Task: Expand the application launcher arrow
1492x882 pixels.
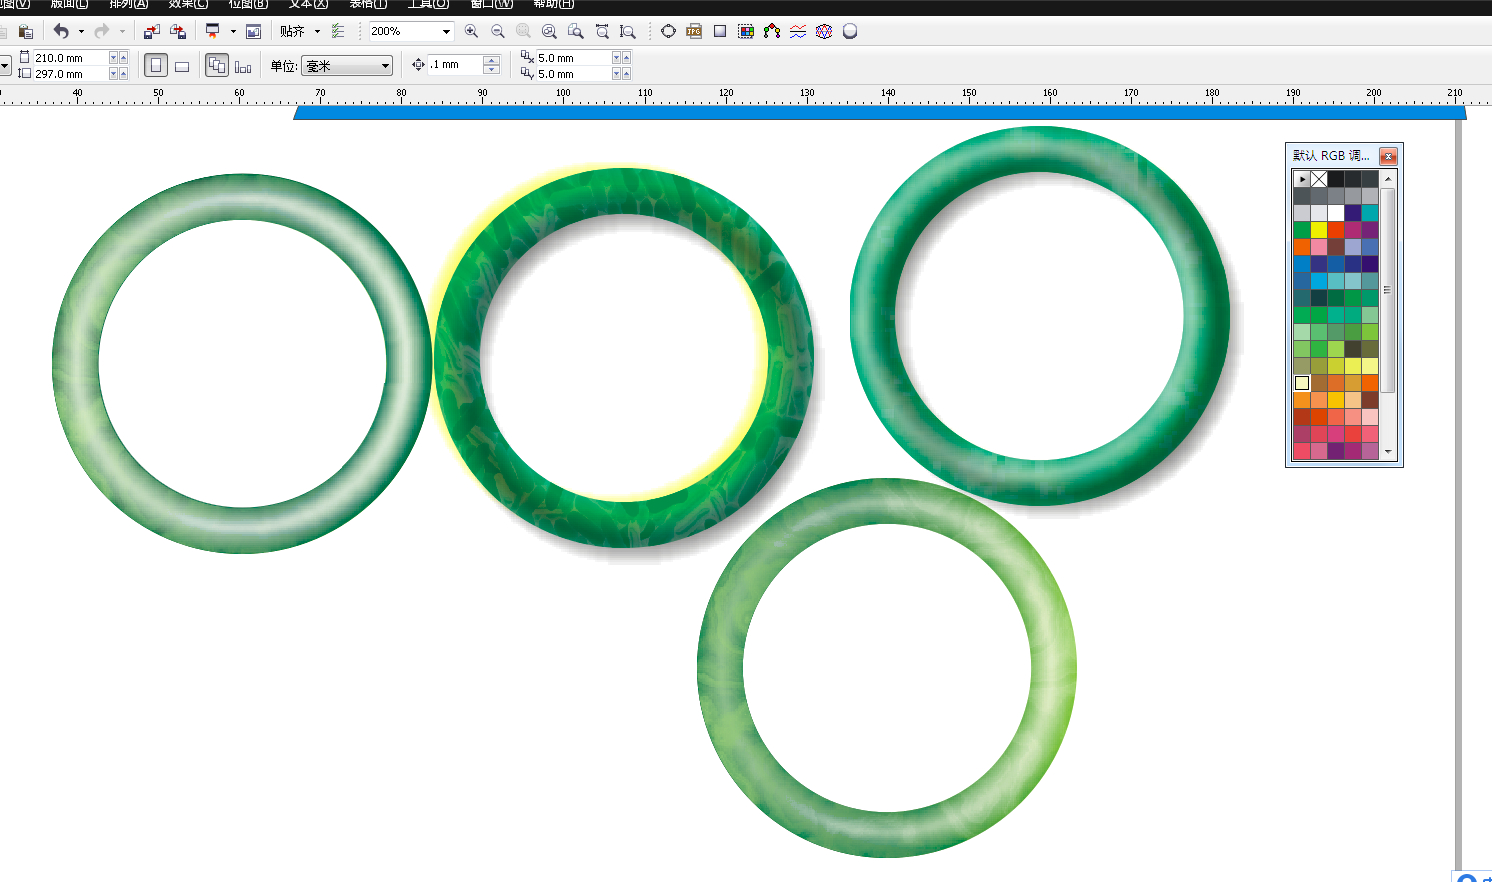Action: click(233, 32)
